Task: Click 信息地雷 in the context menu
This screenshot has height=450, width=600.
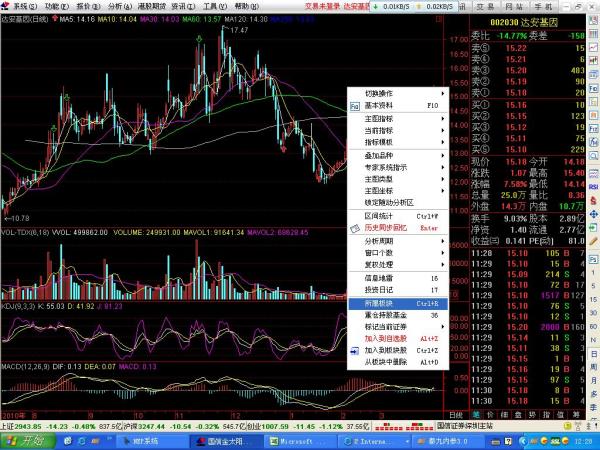Action: (396, 278)
